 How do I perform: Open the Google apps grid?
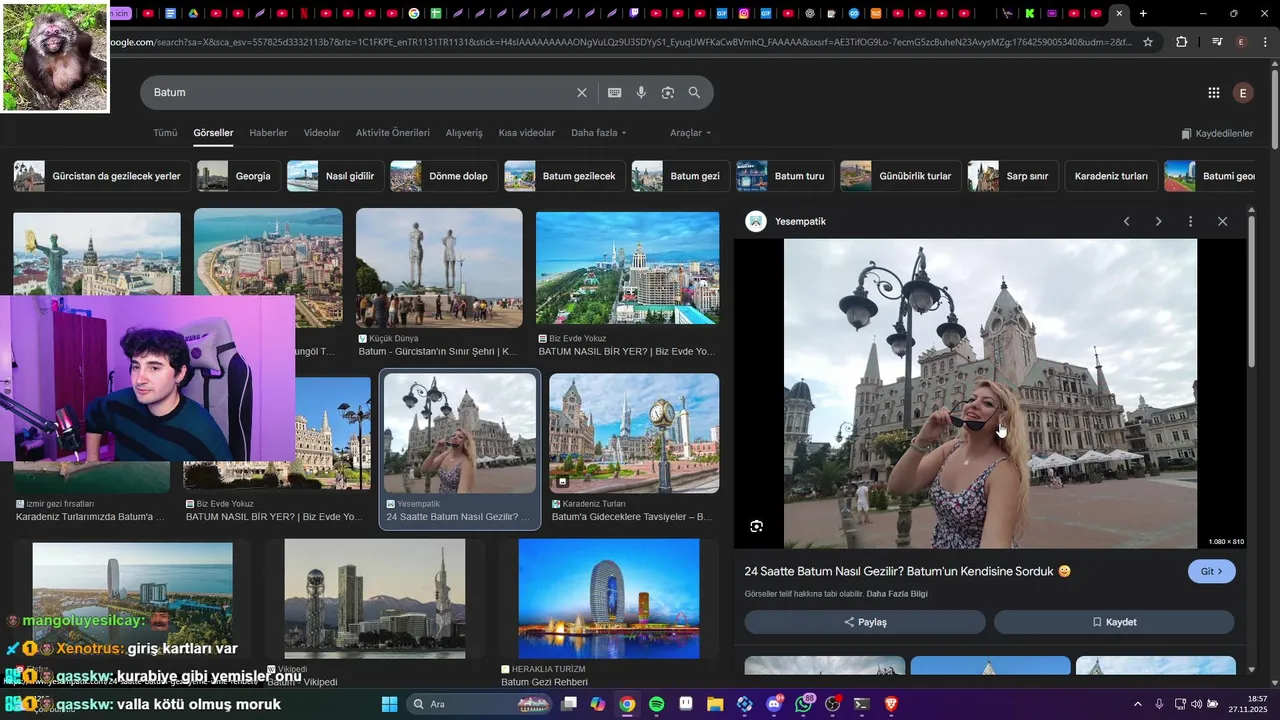pos(1214,93)
